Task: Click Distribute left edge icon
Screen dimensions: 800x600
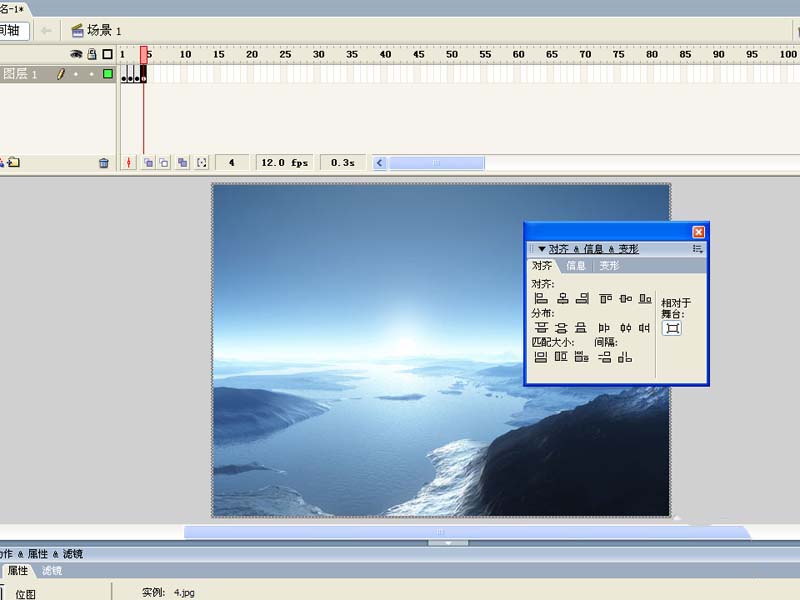Action: pos(604,328)
